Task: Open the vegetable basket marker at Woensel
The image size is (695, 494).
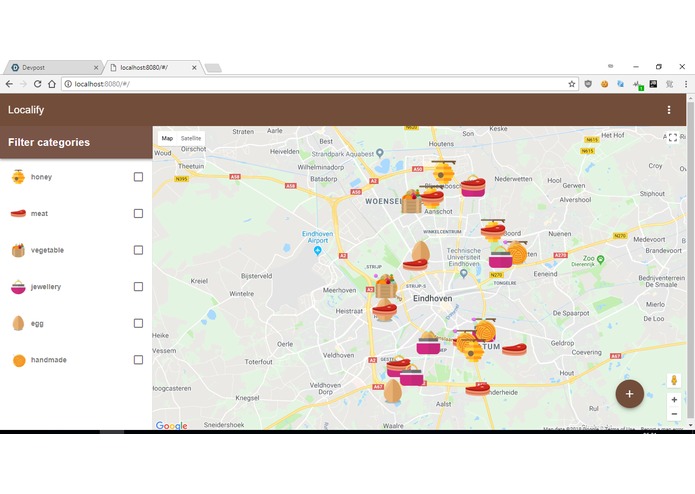Action: pyautogui.click(x=412, y=202)
